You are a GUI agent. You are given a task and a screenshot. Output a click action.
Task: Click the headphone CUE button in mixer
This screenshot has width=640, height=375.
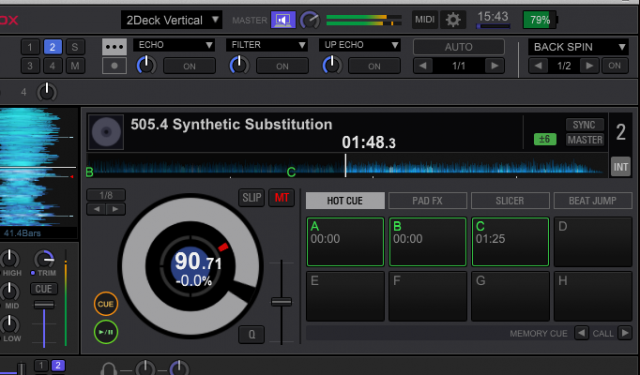click(x=44, y=289)
